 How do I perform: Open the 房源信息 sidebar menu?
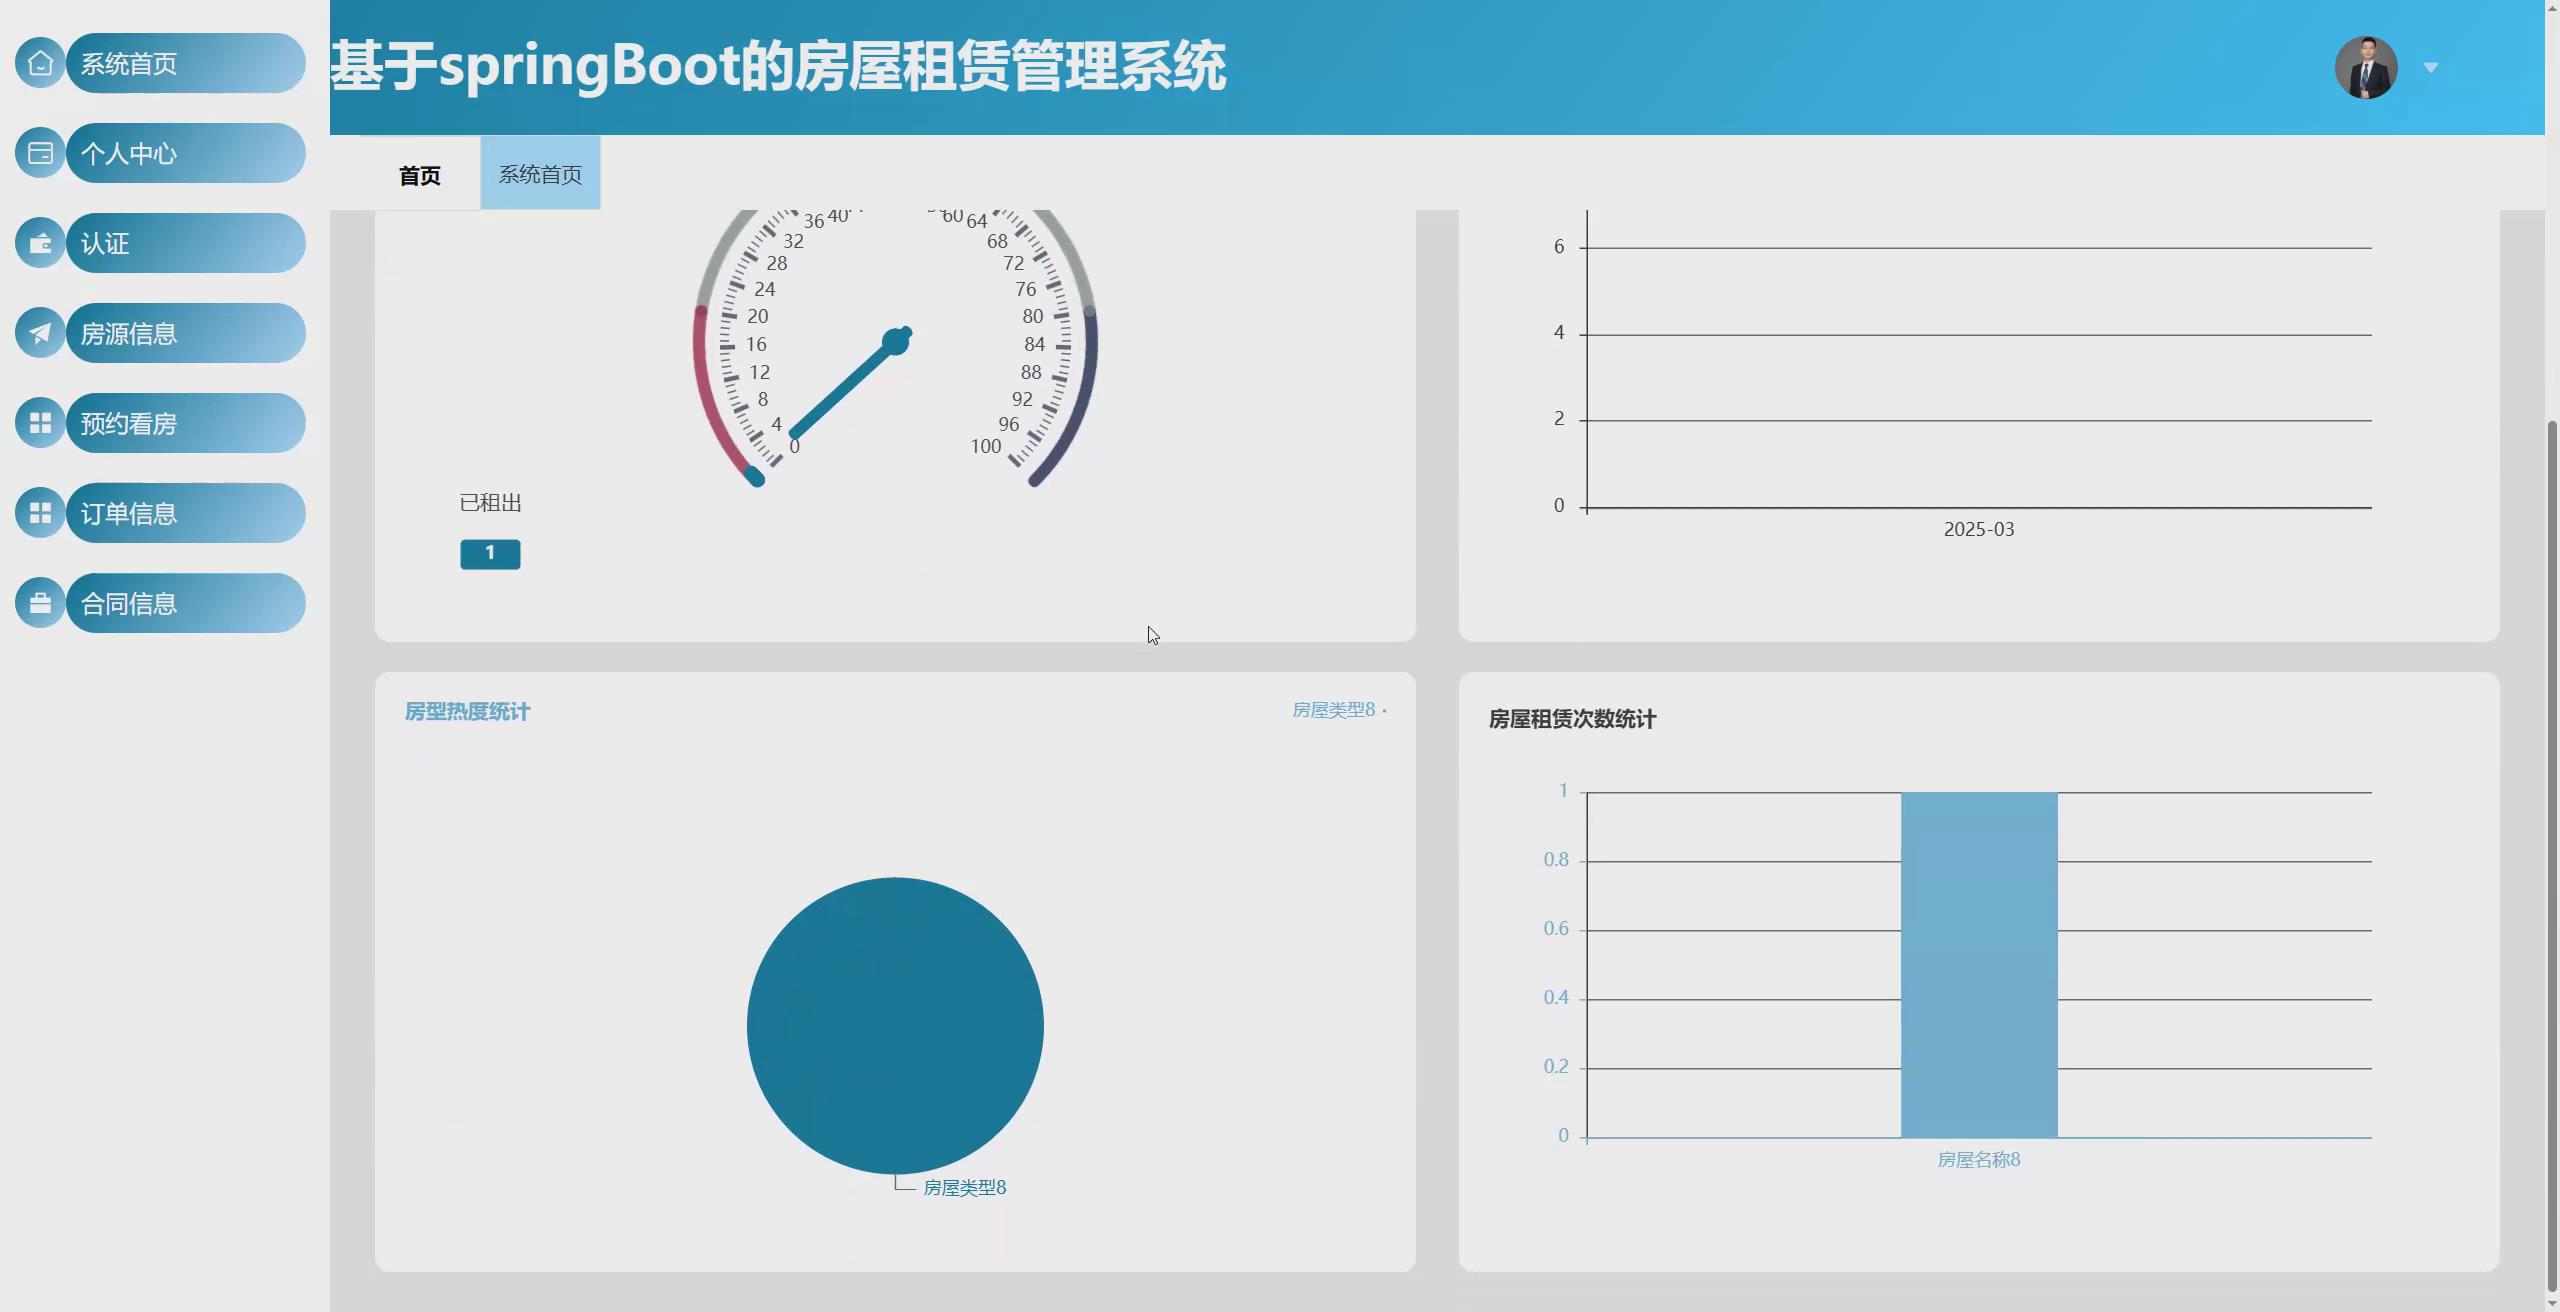185,333
